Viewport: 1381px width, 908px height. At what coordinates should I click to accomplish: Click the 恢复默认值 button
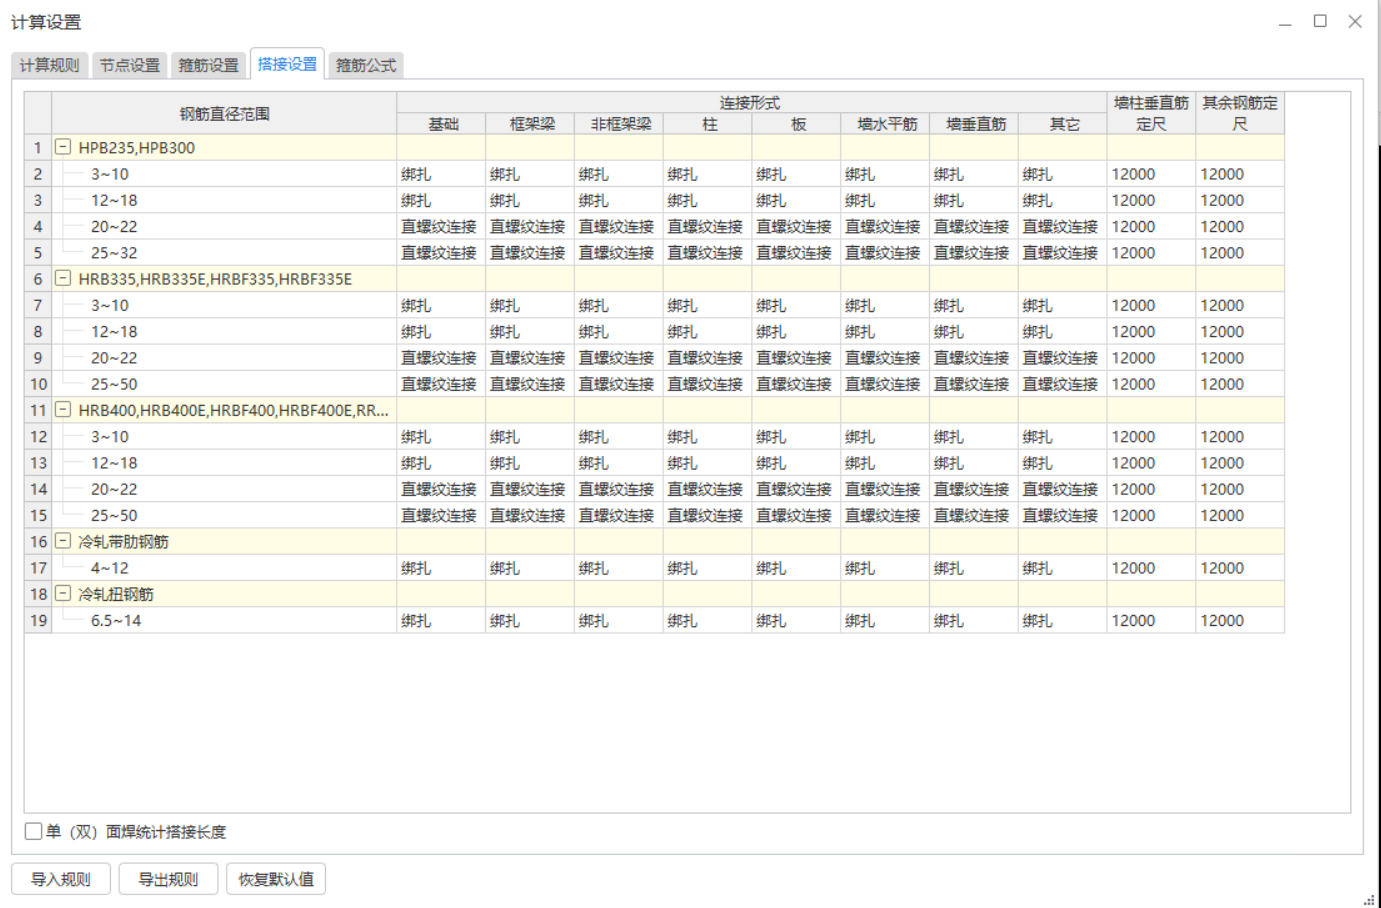coord(276,879)
